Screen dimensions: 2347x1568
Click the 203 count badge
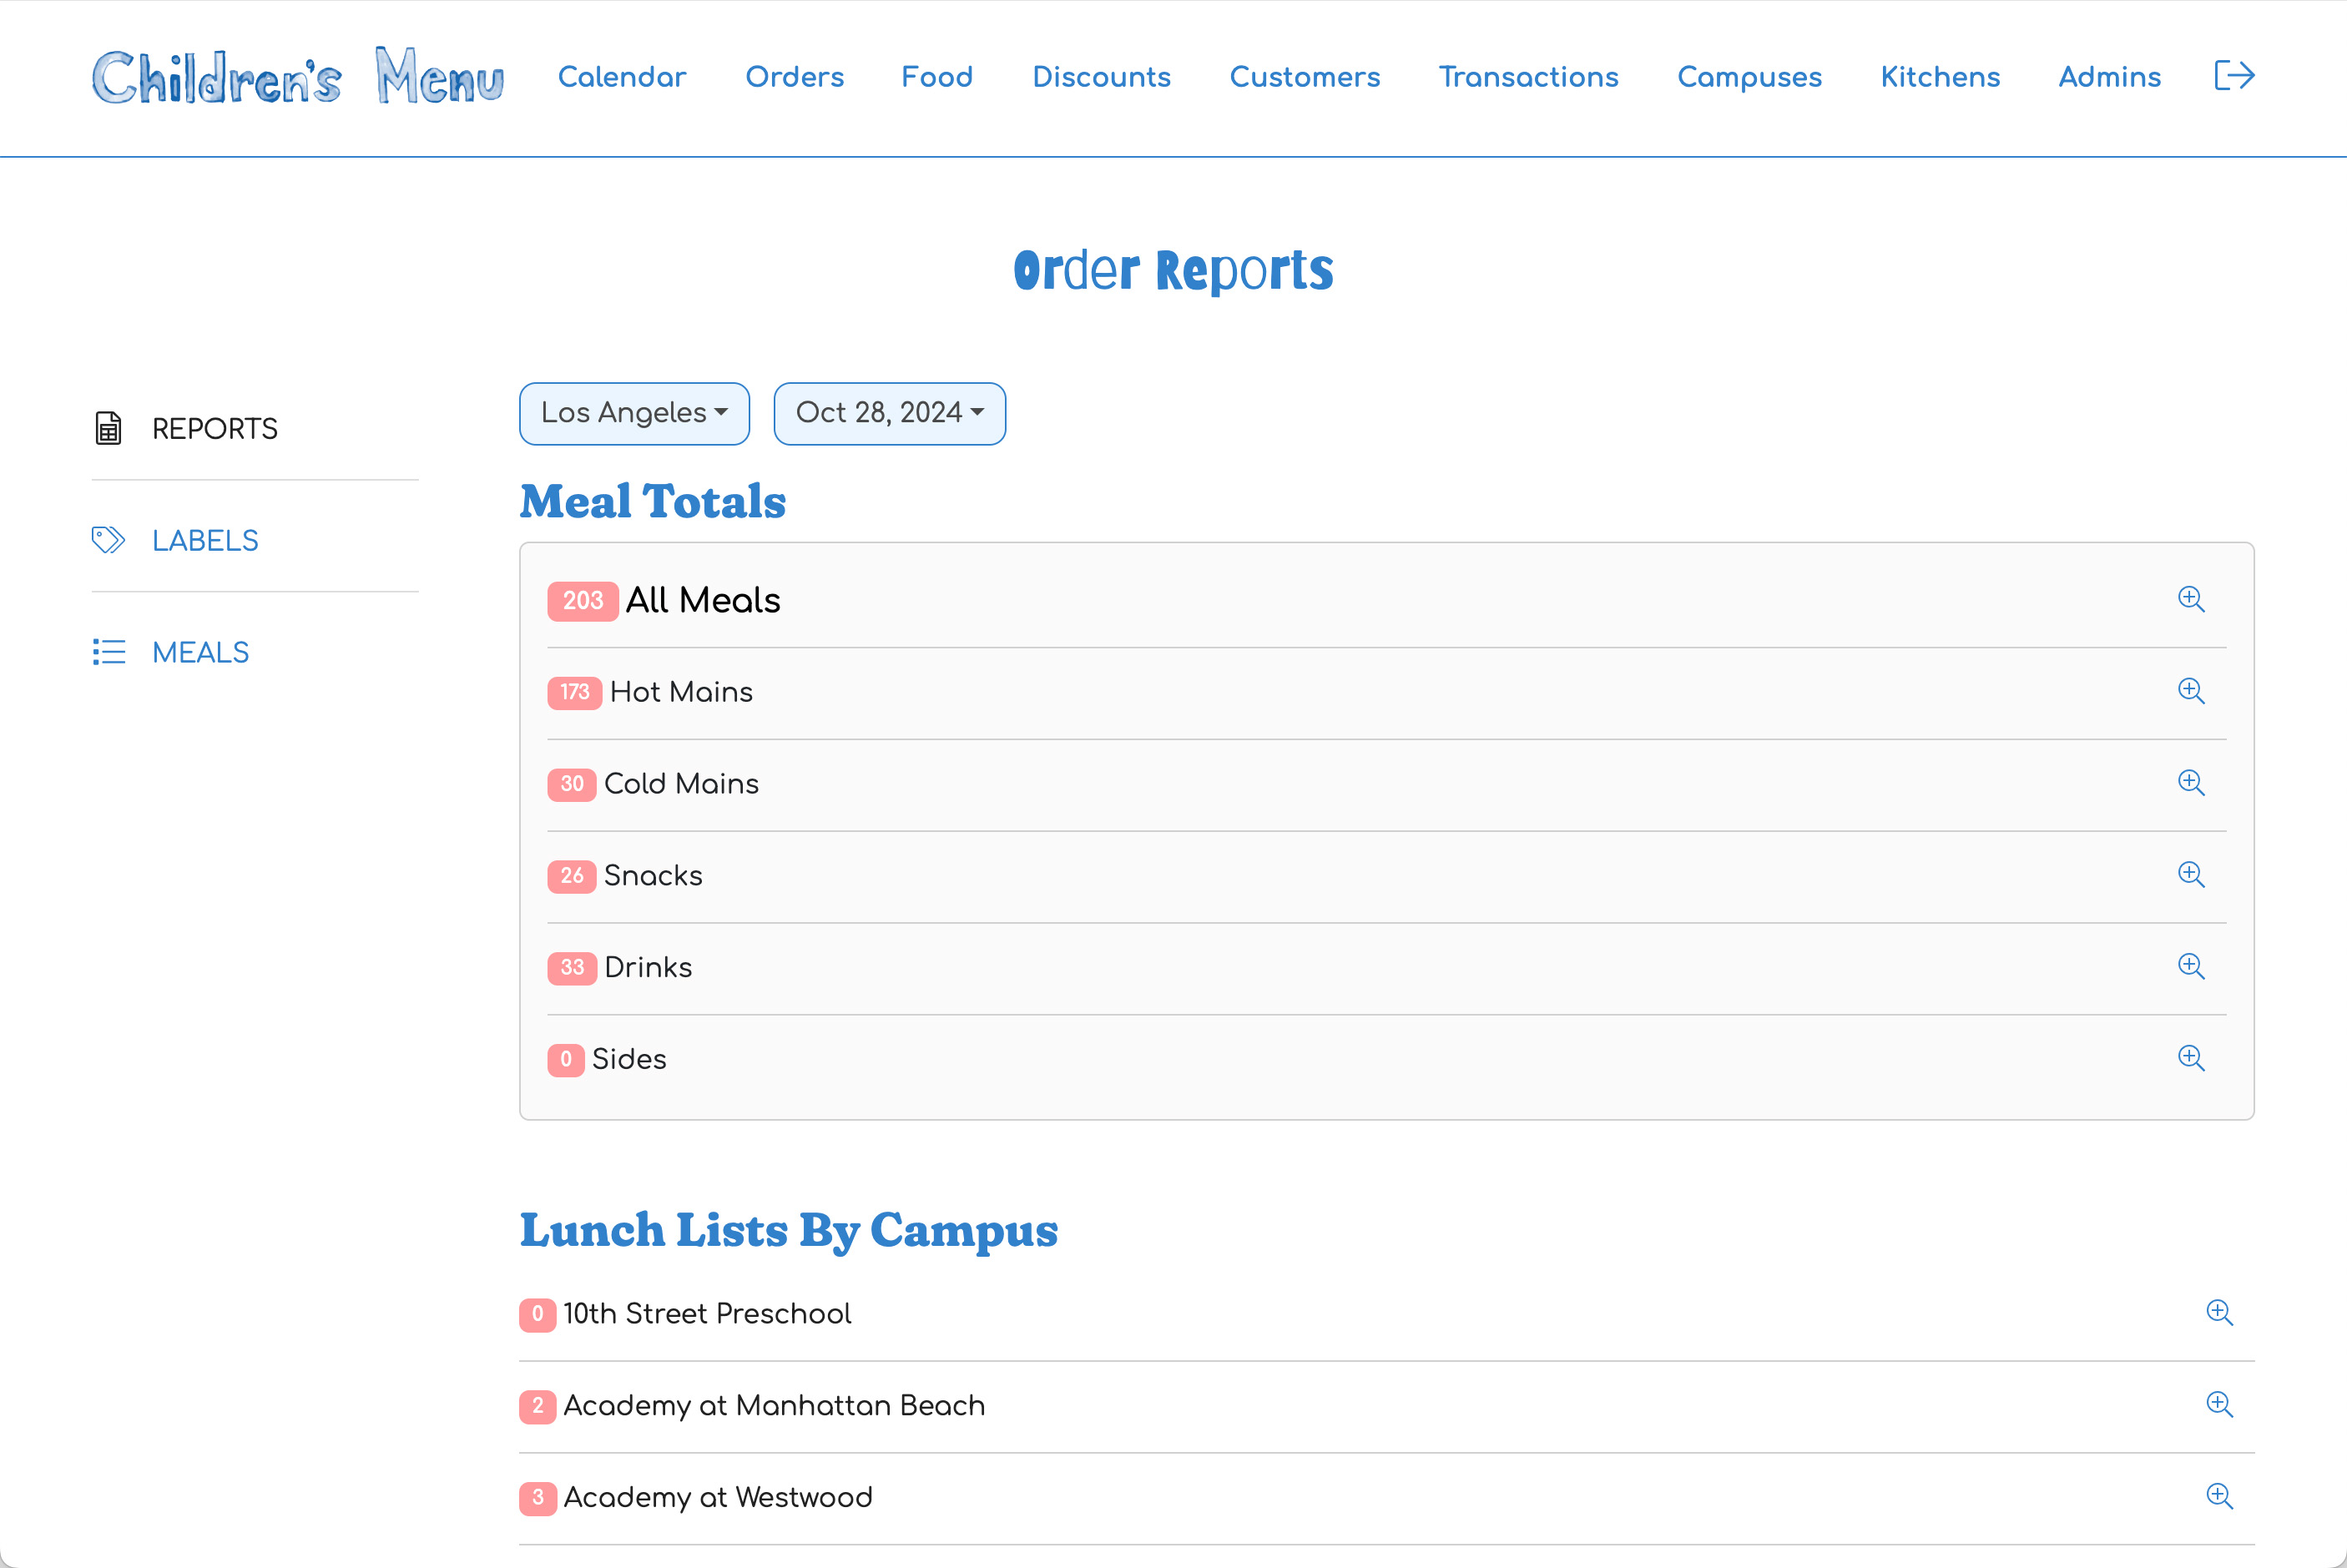[583, 601]
